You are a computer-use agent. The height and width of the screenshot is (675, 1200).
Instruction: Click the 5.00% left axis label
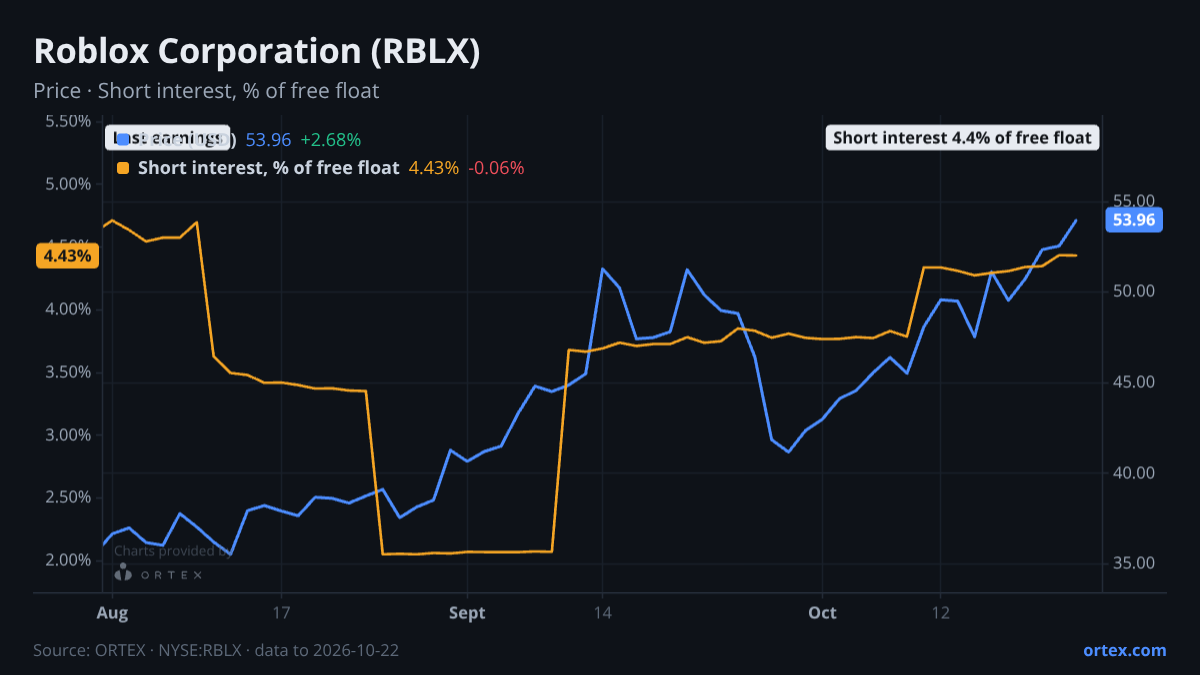pyautogui.click(x=69, y=185)
